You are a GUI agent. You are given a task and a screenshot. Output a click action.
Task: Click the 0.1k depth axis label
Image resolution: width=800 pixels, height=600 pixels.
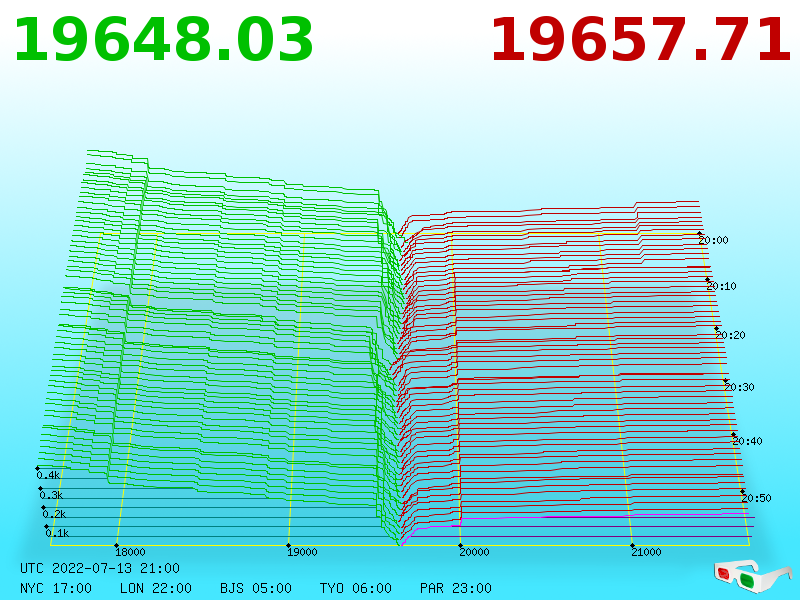[x=58, y=533]
